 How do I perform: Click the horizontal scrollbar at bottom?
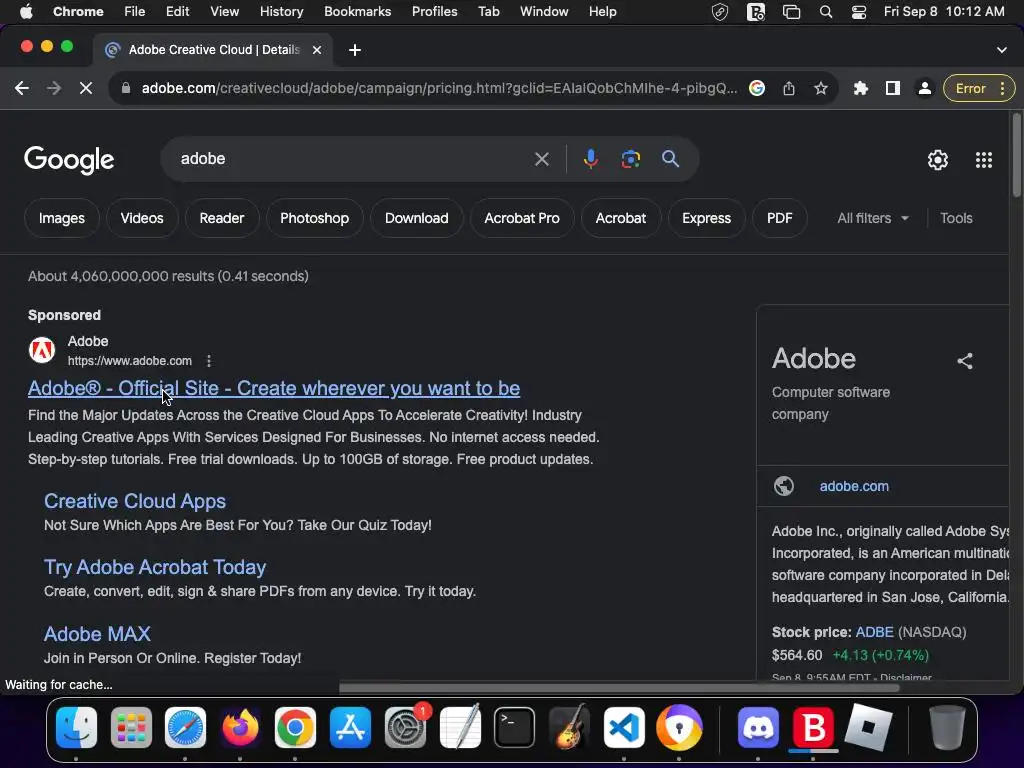coord(618,688)
